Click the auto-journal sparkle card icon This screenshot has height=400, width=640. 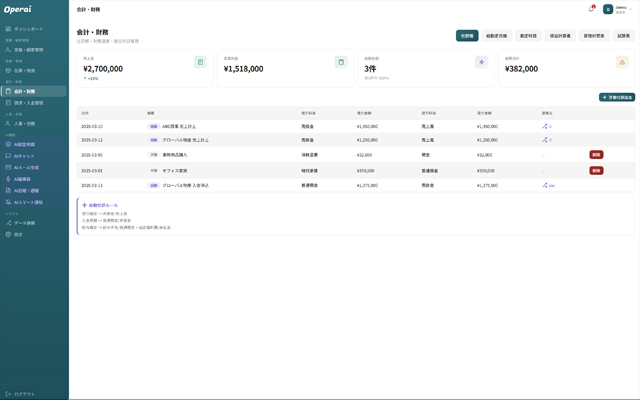click(481, 62)
